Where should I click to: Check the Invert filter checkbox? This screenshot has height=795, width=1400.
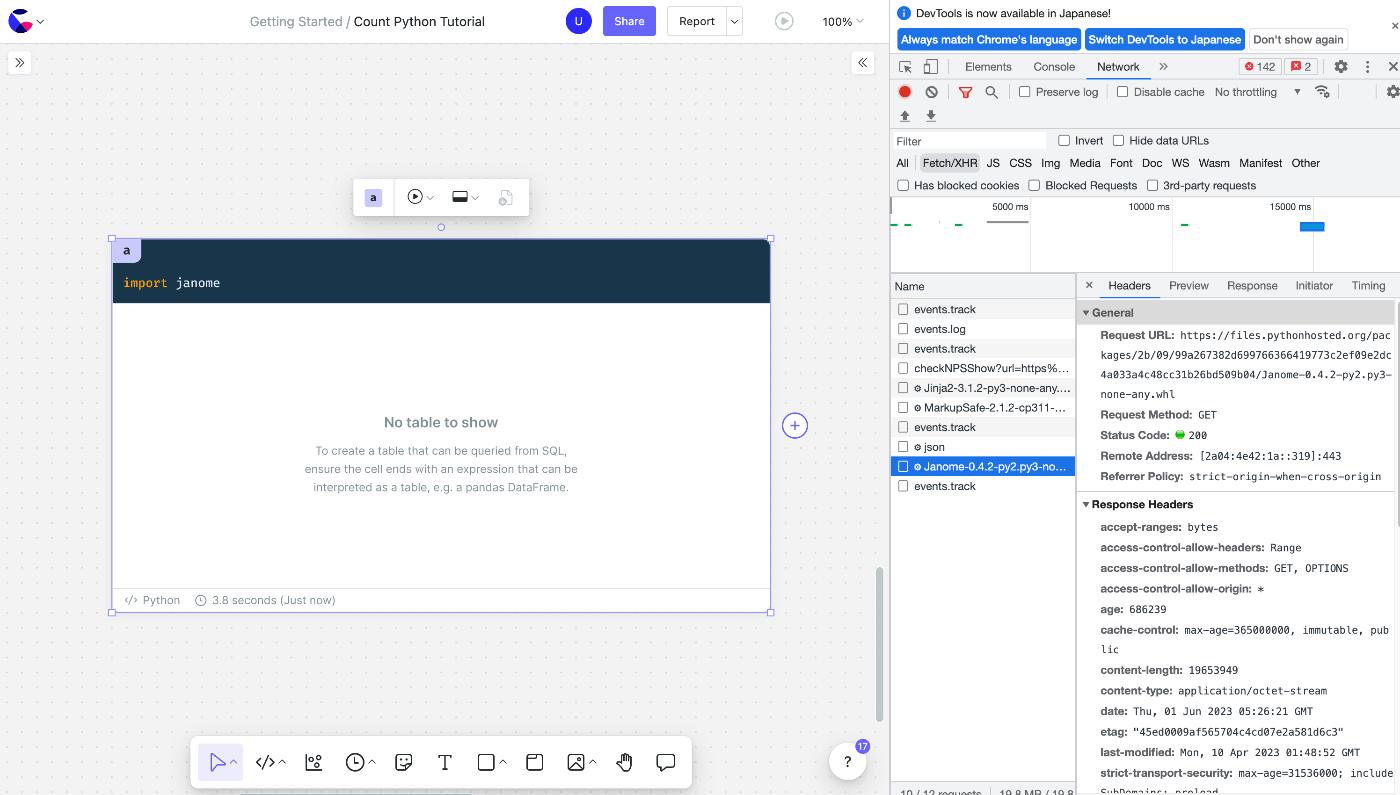[1064, 141]
